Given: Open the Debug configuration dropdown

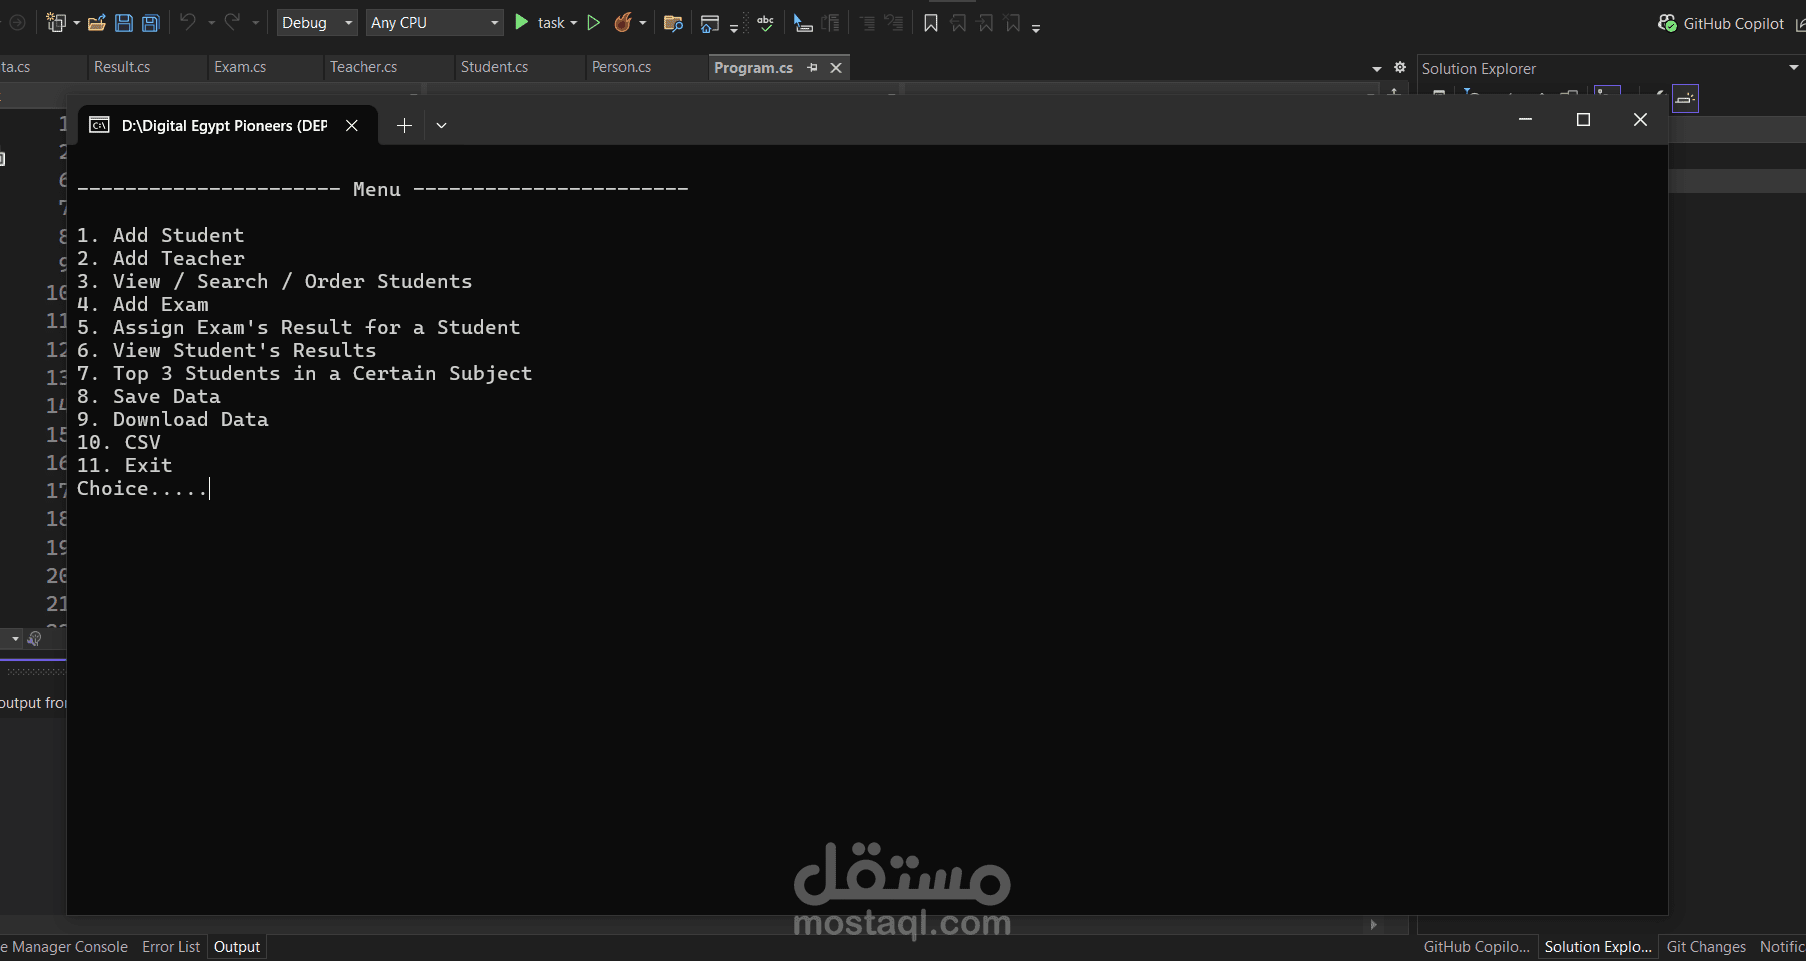Looking at the screenshot, I should click(x=316, y=22).
